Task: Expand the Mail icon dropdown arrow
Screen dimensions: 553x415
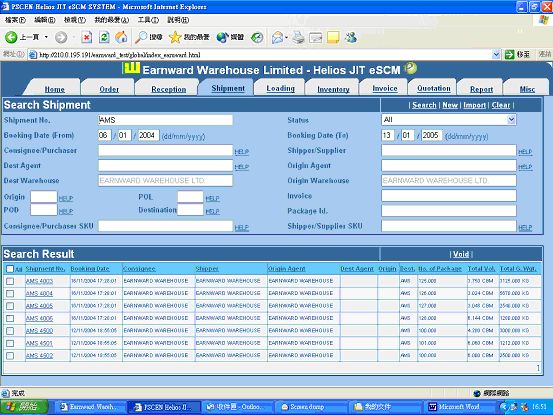Action: tap(286, 37)
